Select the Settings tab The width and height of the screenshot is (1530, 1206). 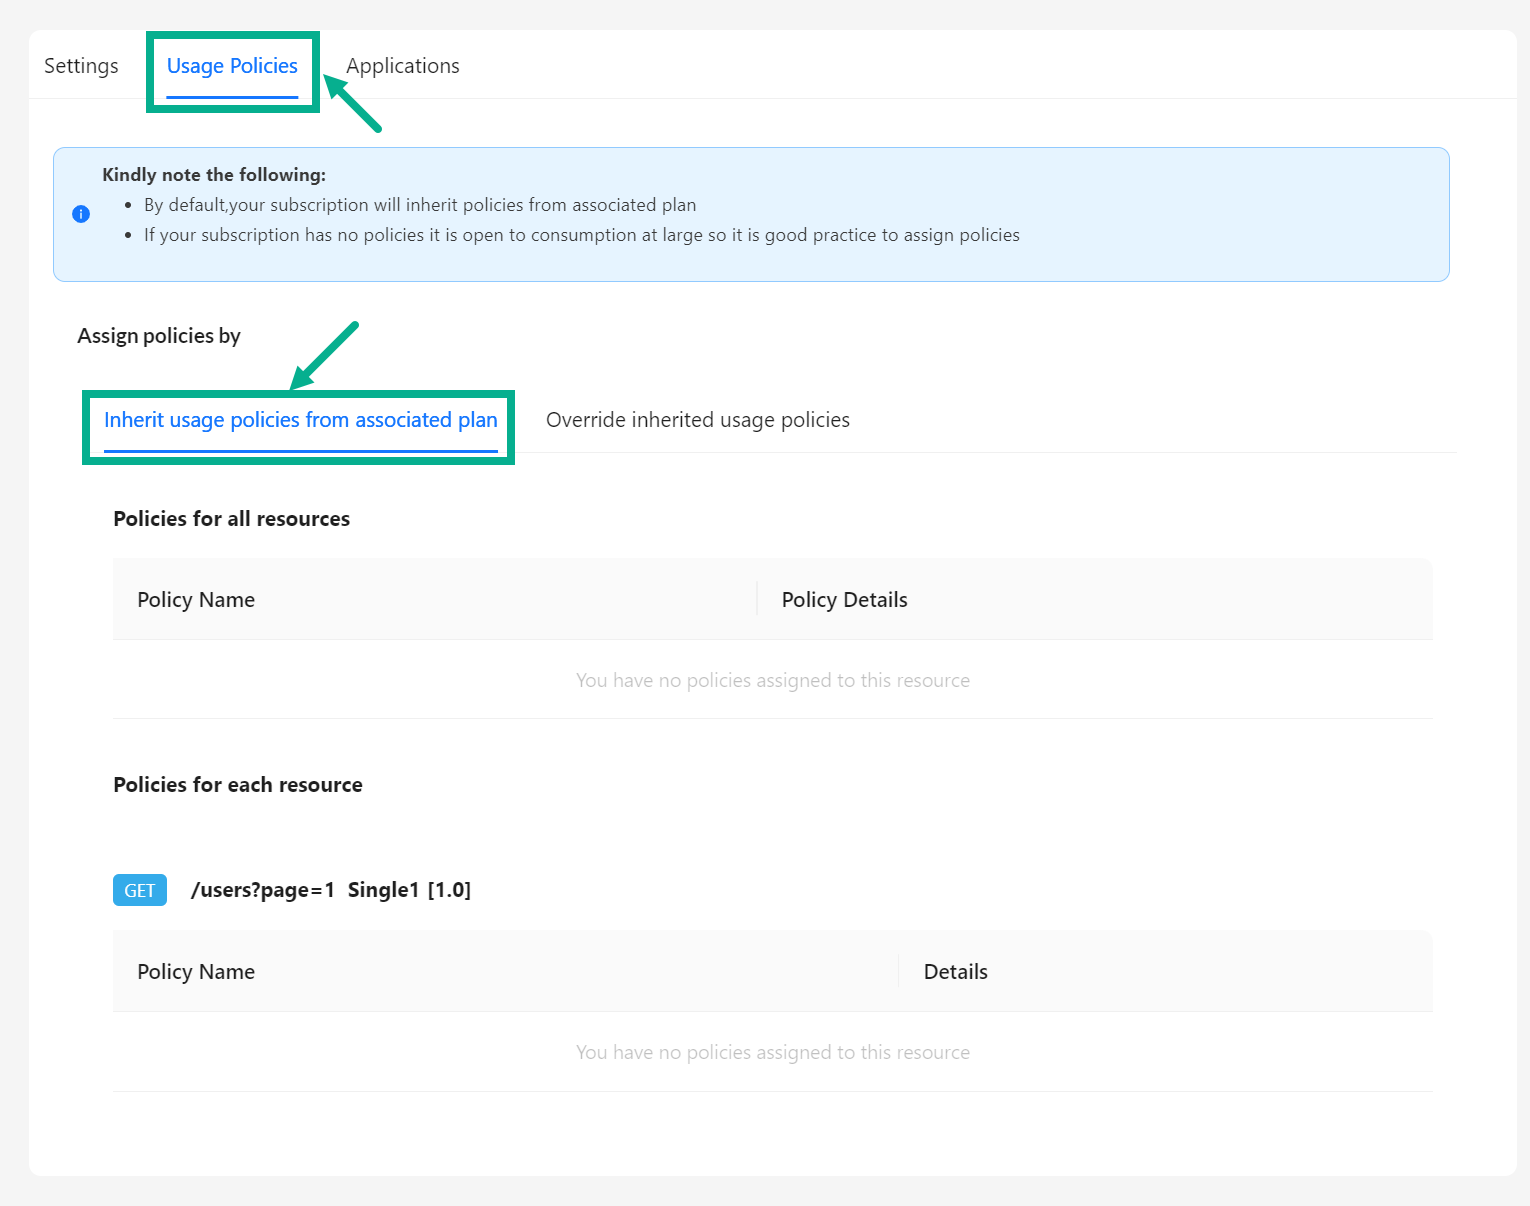(81, 65)
